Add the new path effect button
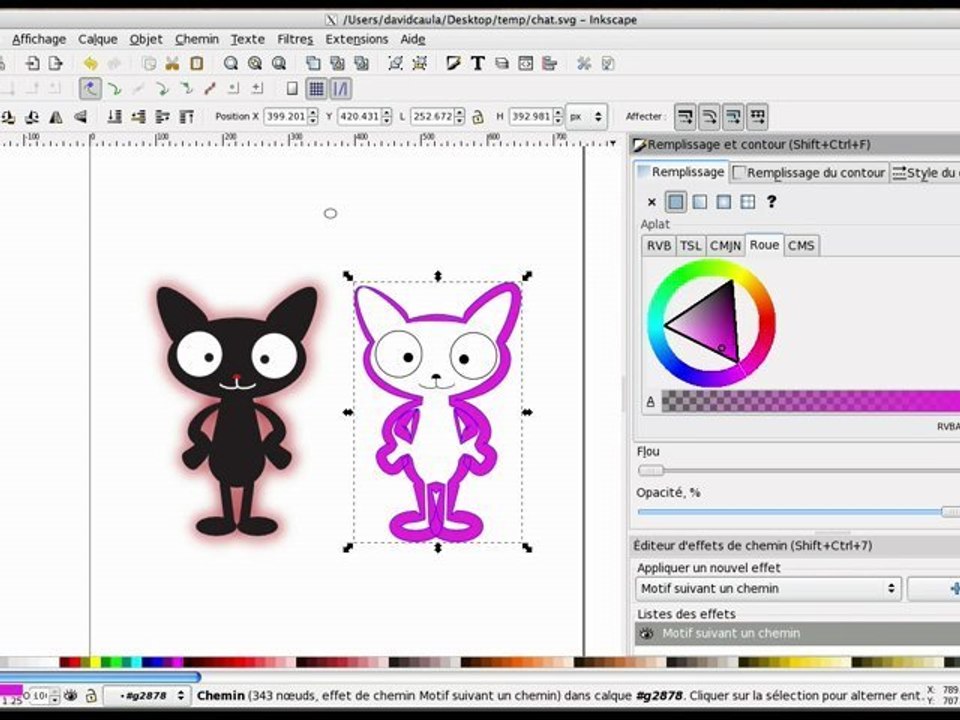The height and width of the screenshot is (720, 960). 934,588
